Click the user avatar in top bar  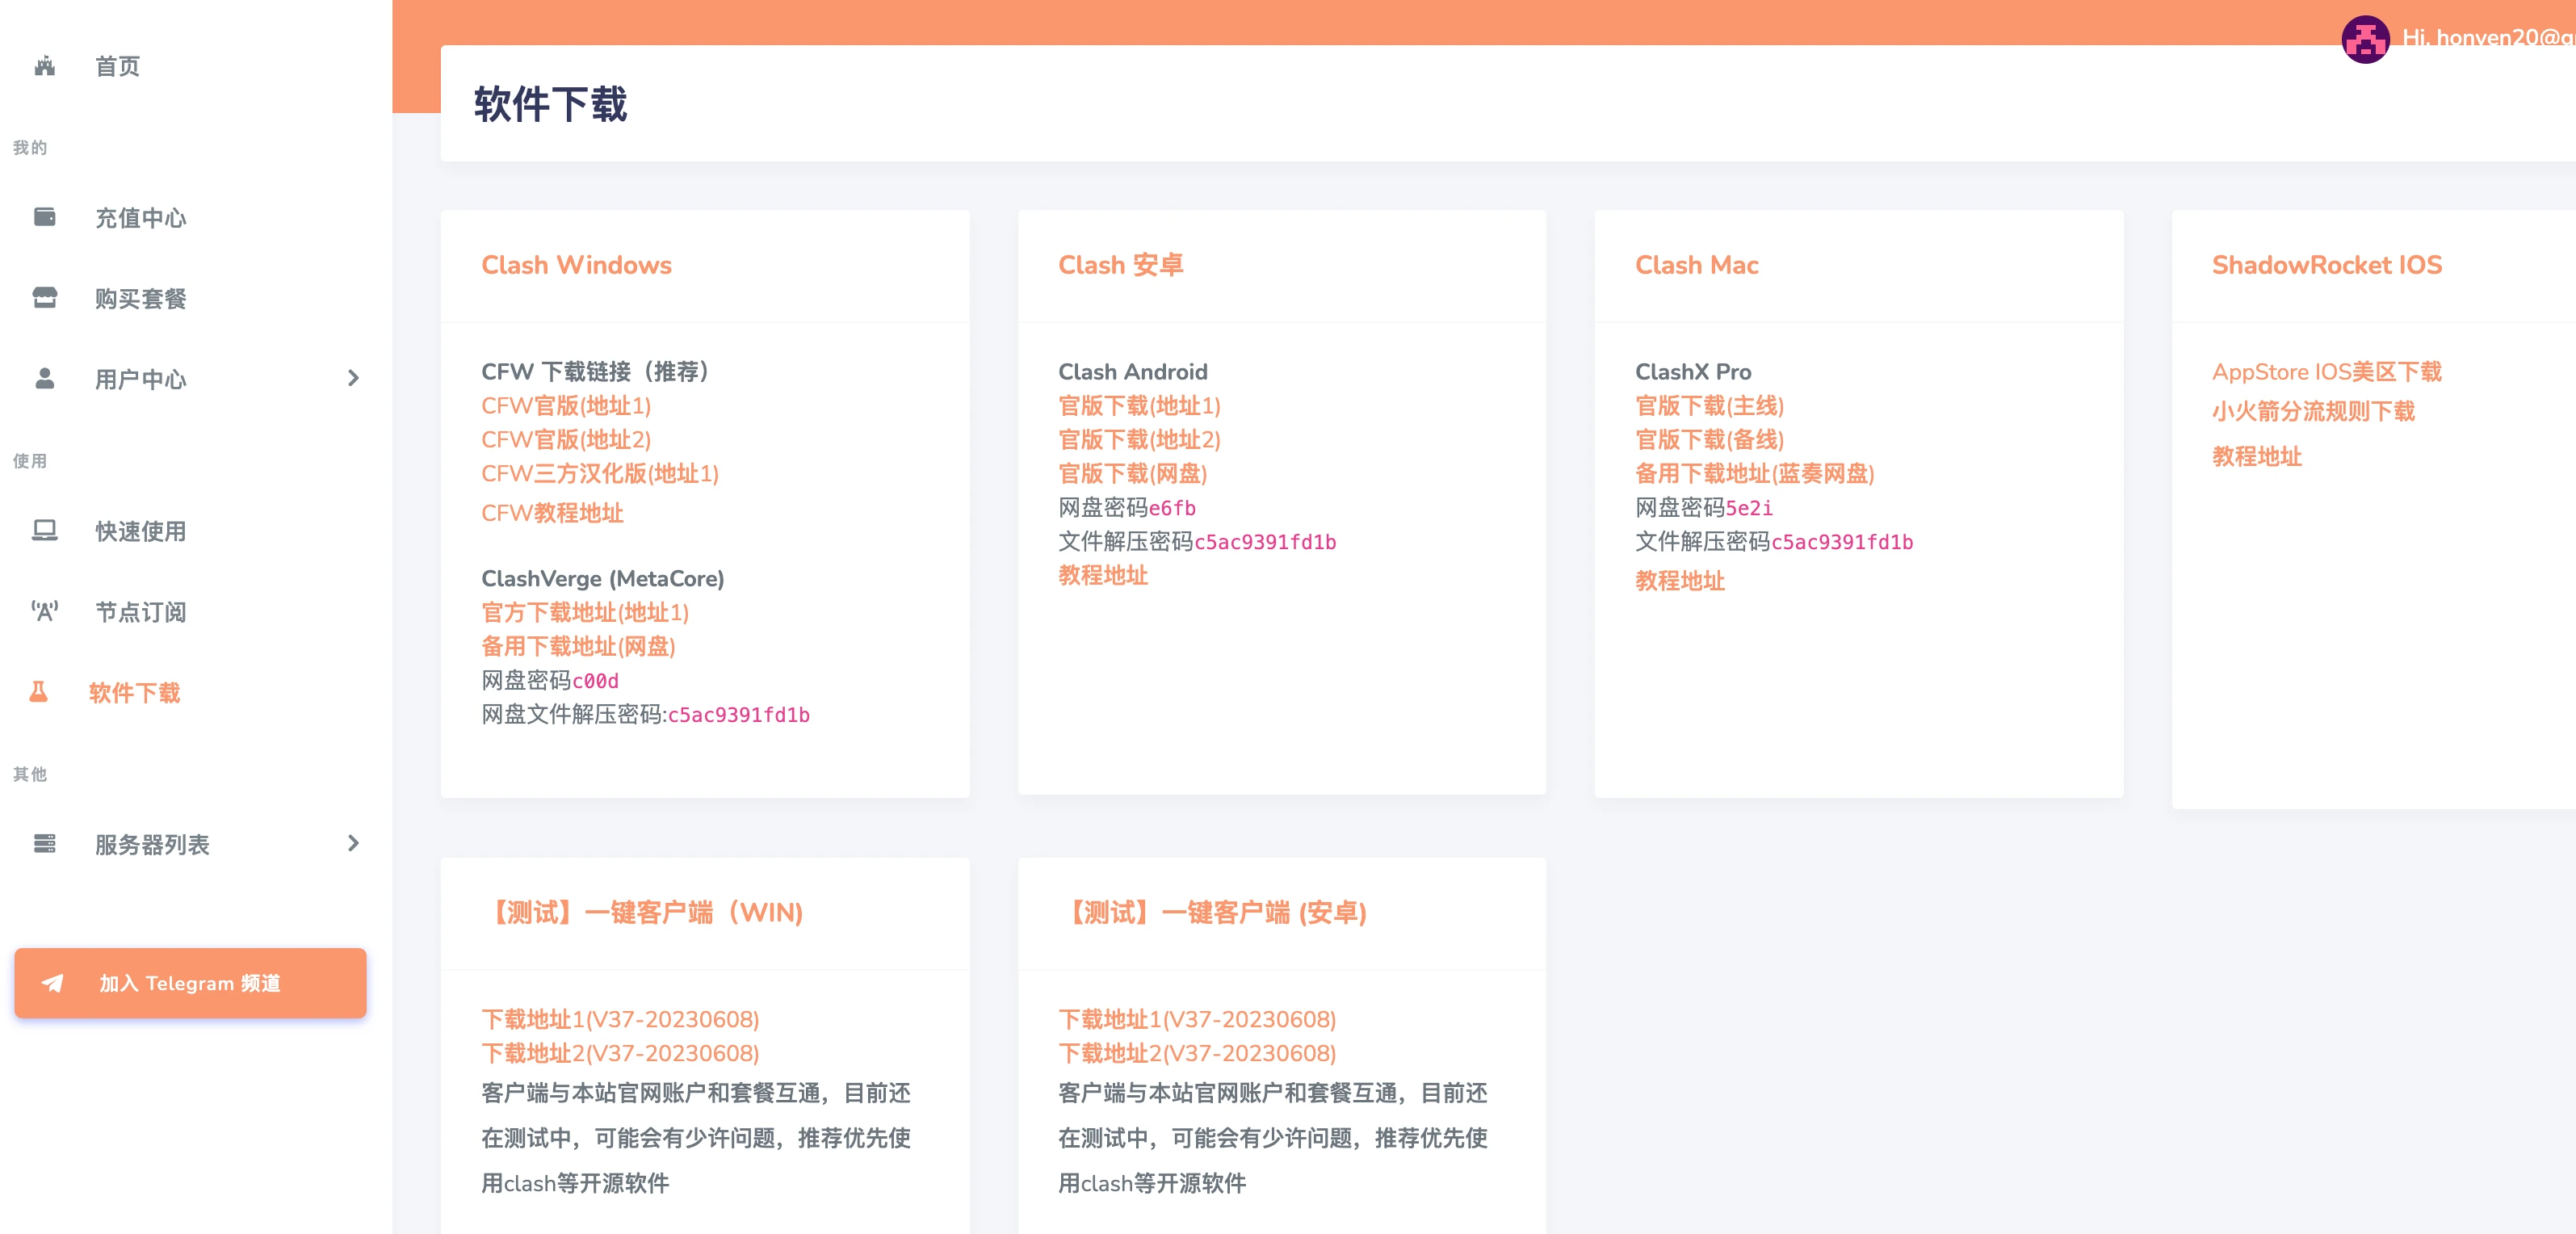[x=2365, y=40]
